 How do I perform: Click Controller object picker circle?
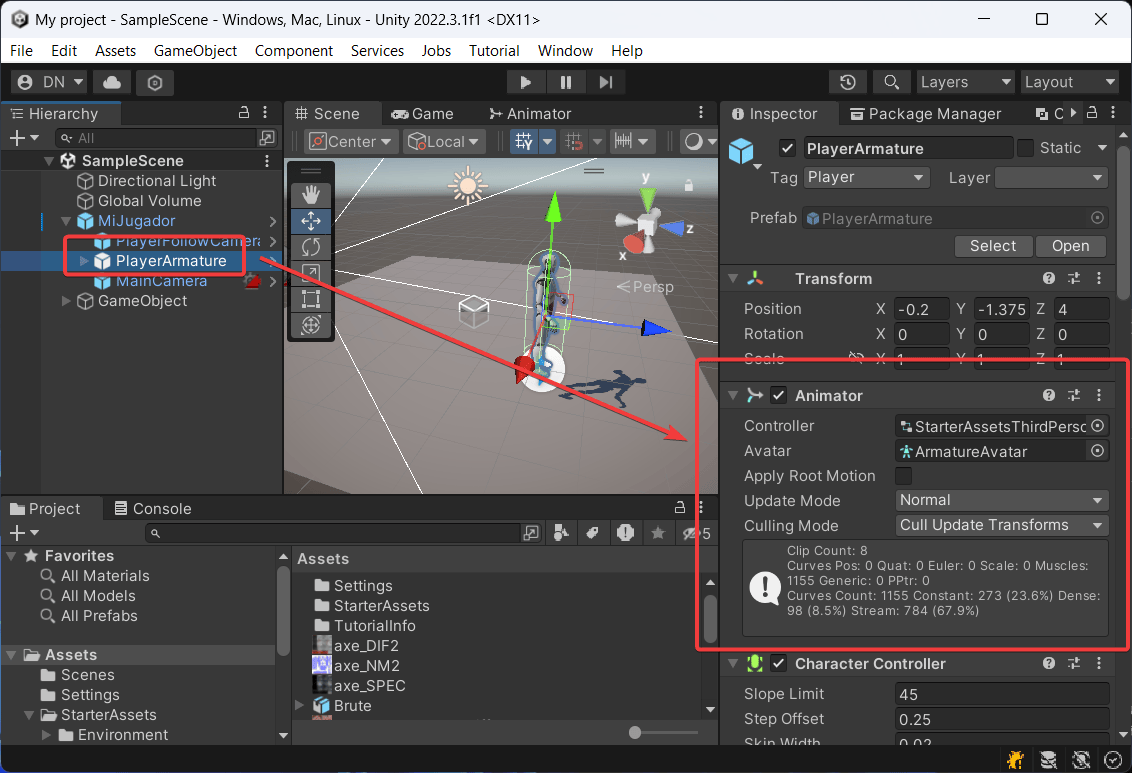tap(1097, 426)
